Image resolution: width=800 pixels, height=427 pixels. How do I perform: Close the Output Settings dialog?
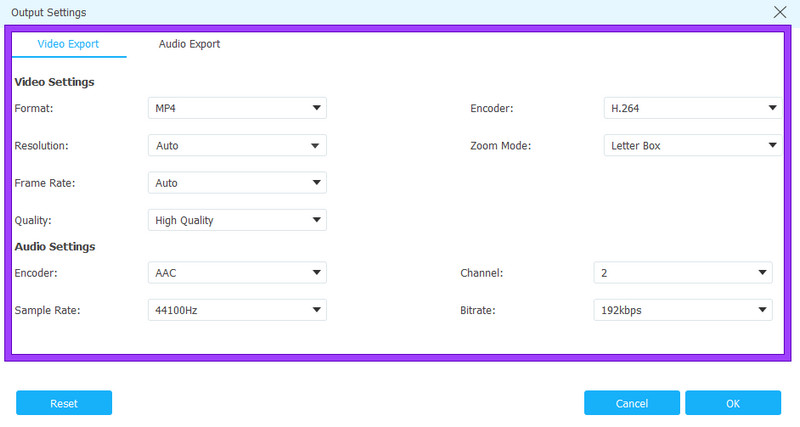pos(780,12)
